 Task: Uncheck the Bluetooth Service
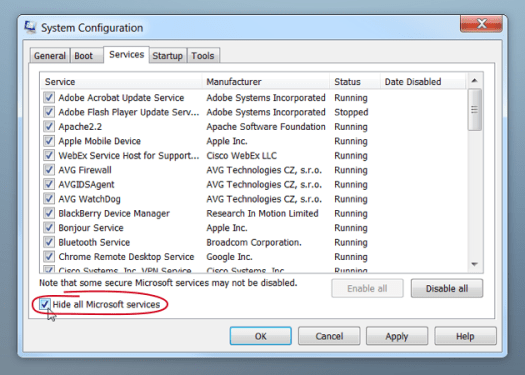pyautogui.click(x=49, y=242)
